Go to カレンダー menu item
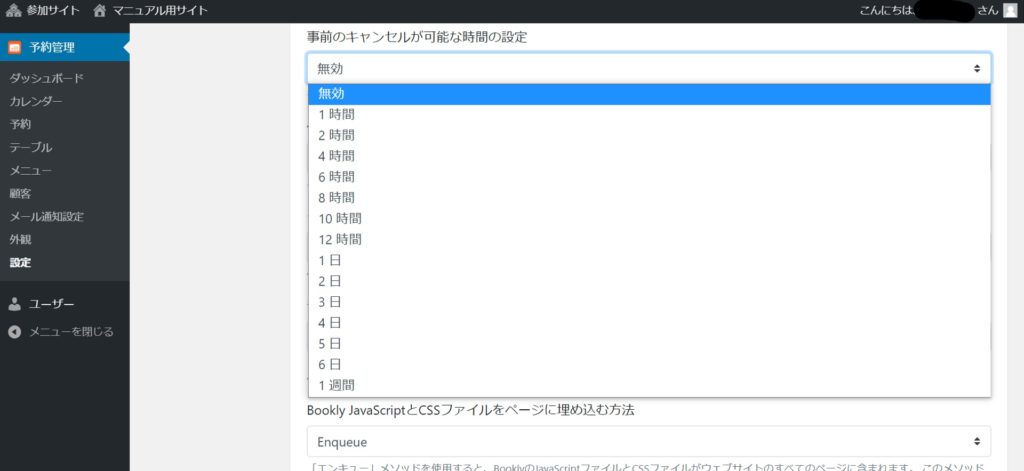 (x=36, y=101)
